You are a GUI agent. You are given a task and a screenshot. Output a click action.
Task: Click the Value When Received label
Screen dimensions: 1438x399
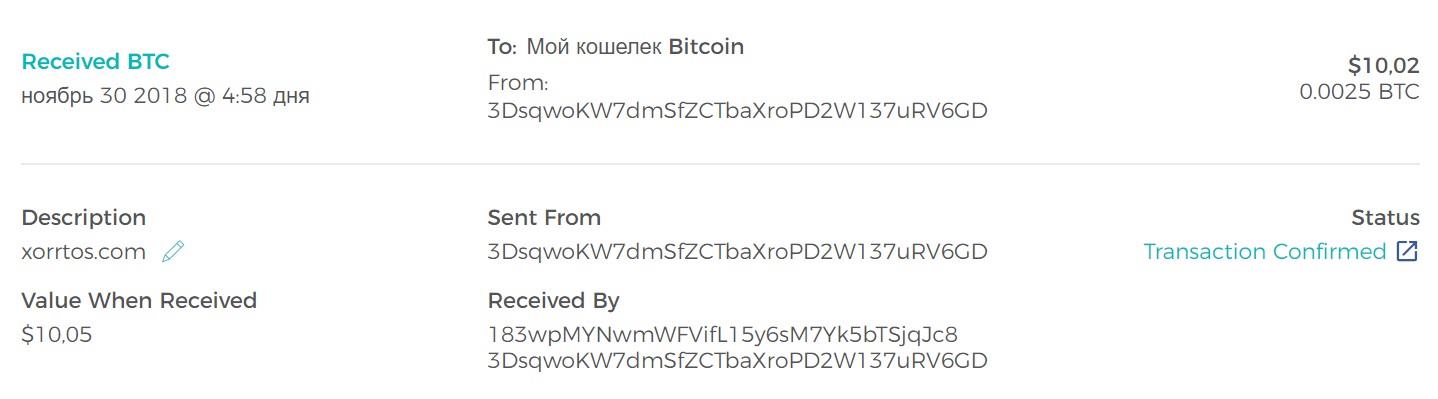pyautogui.click(x=139, y=301)
